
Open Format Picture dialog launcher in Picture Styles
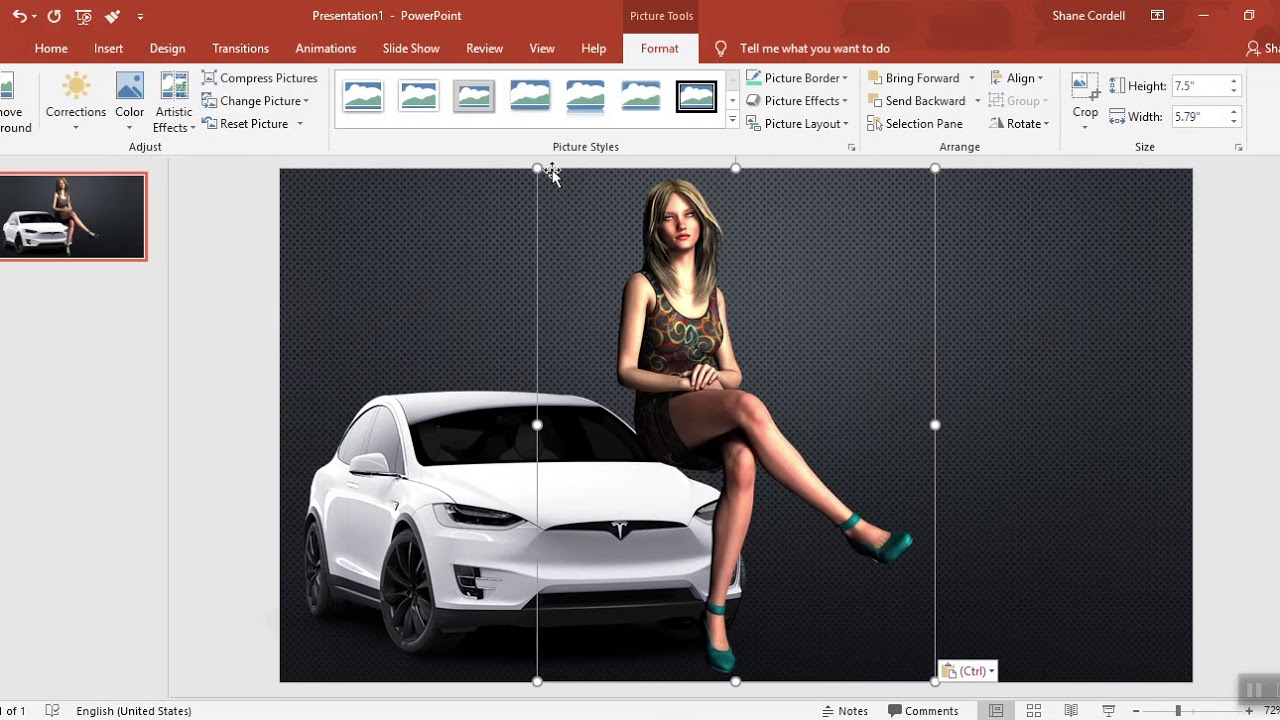(852, 147)
